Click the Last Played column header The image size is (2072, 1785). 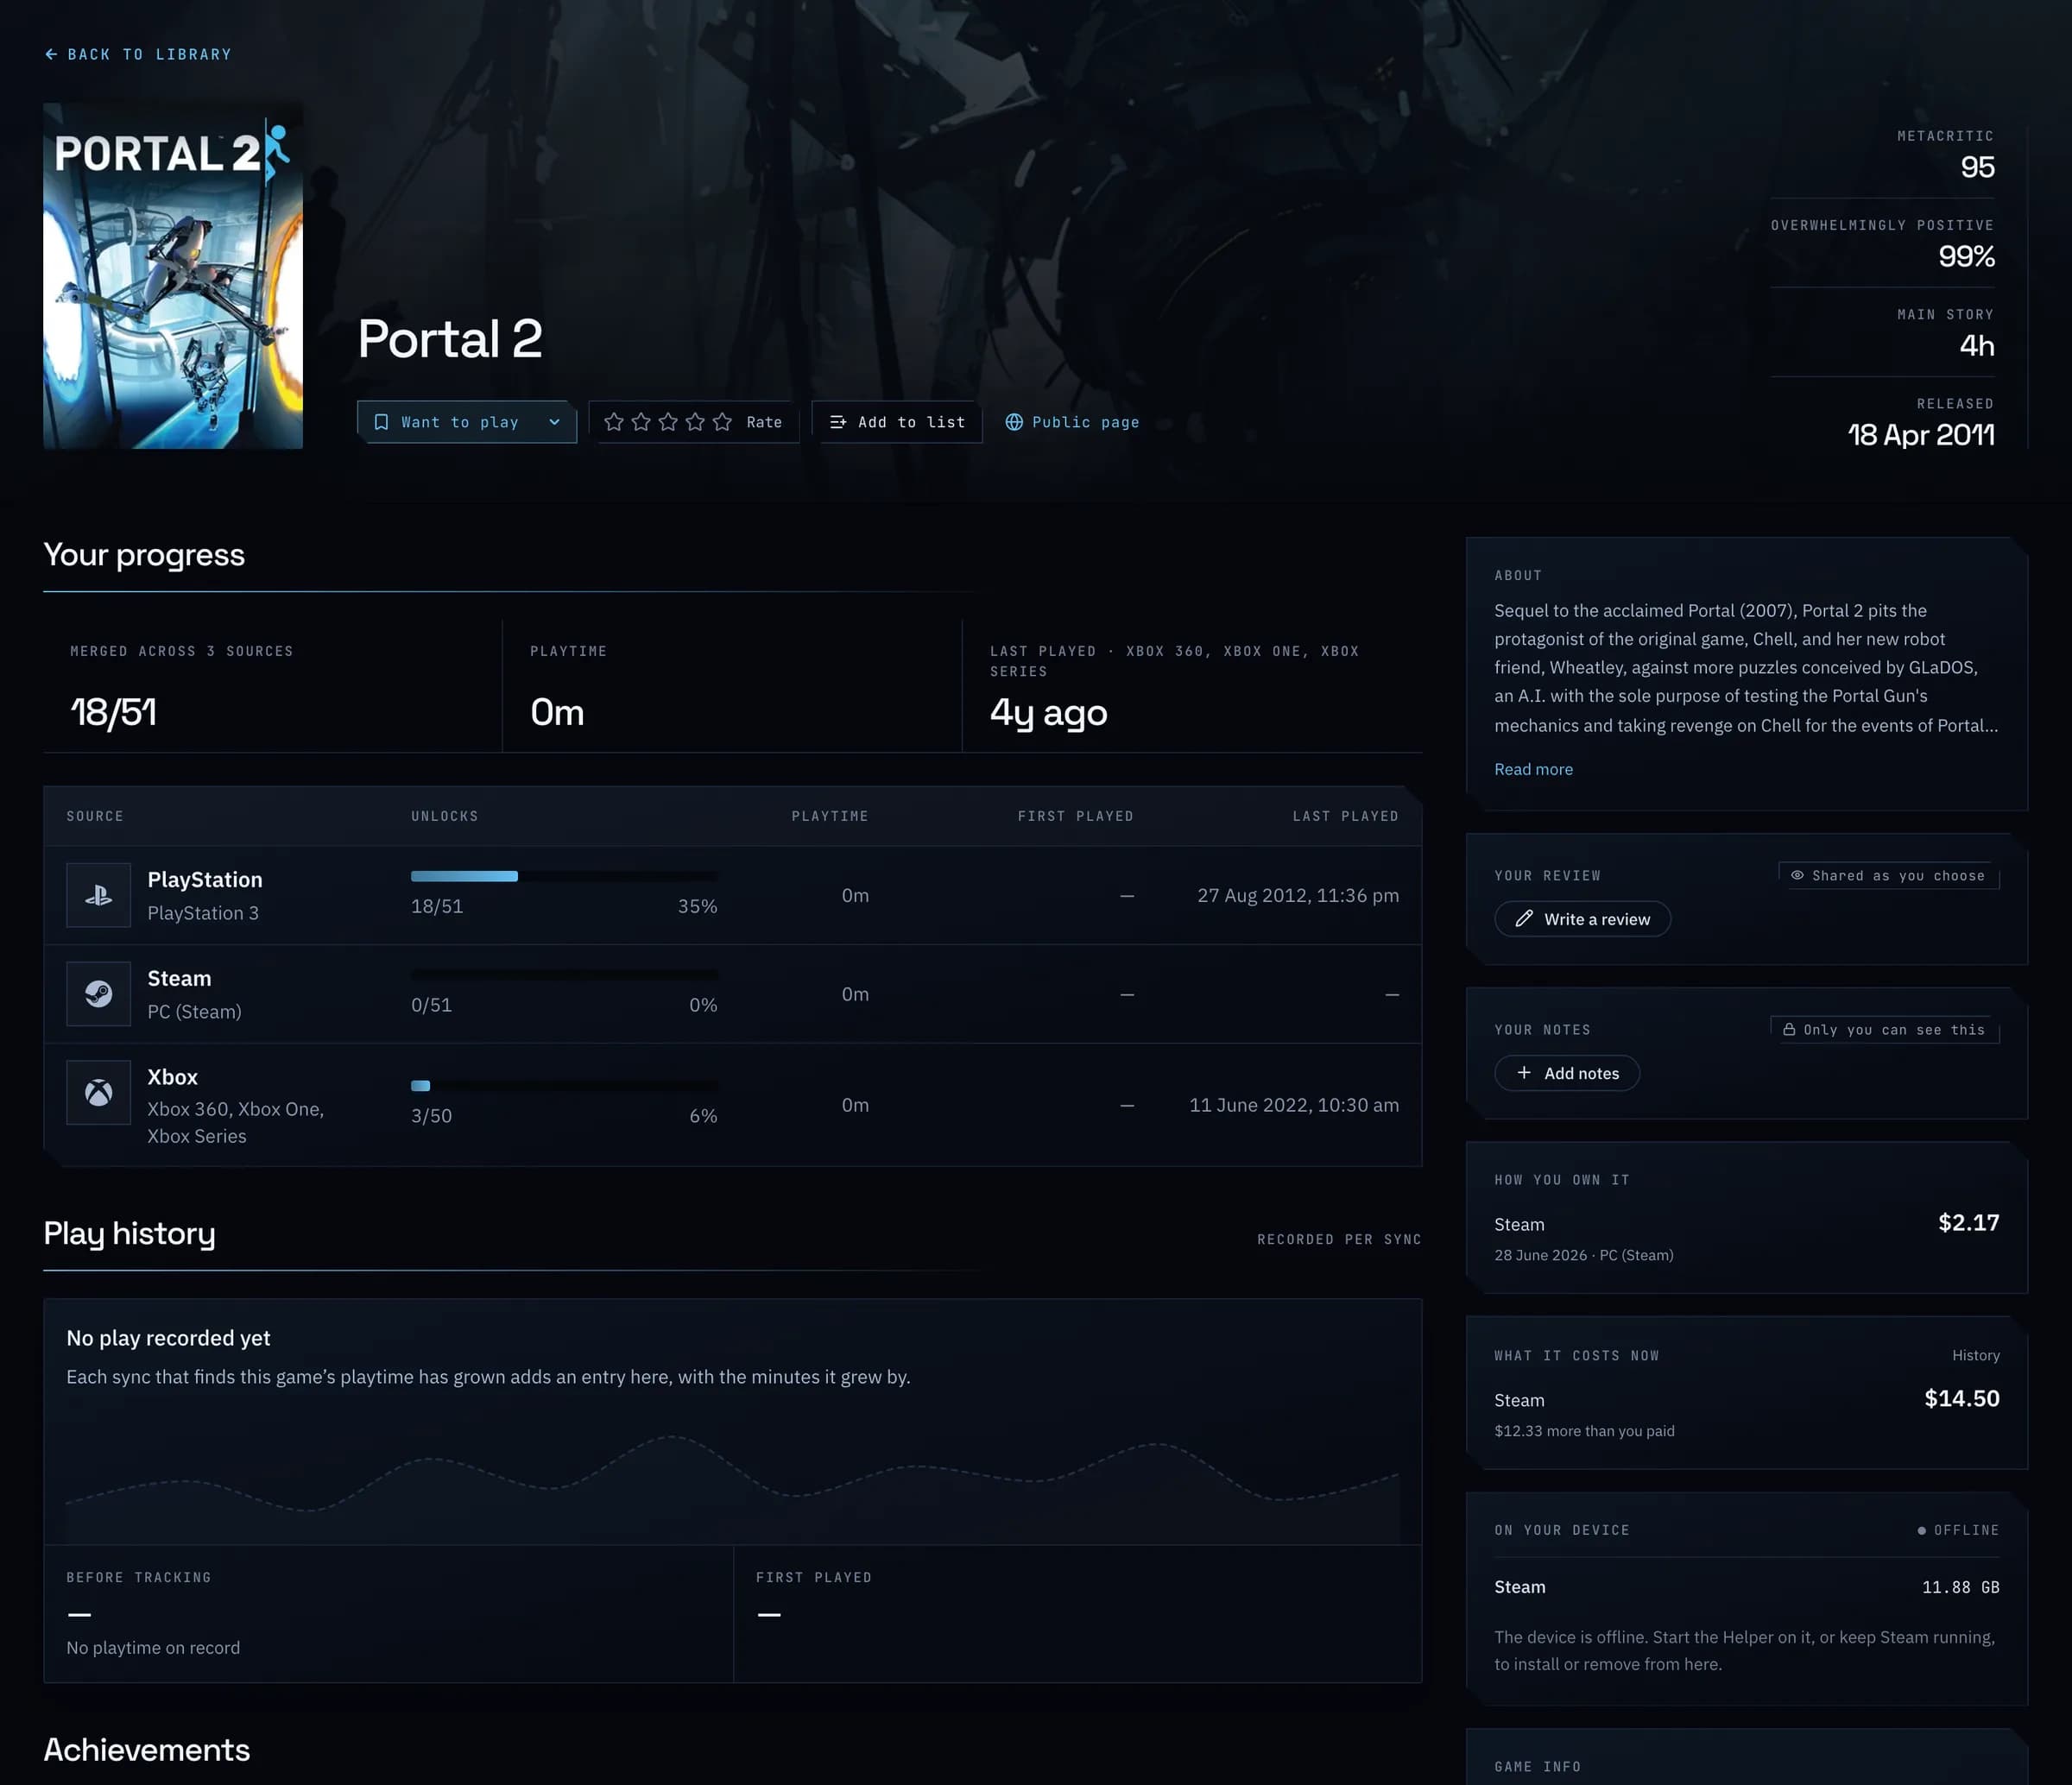(1345, 816)
